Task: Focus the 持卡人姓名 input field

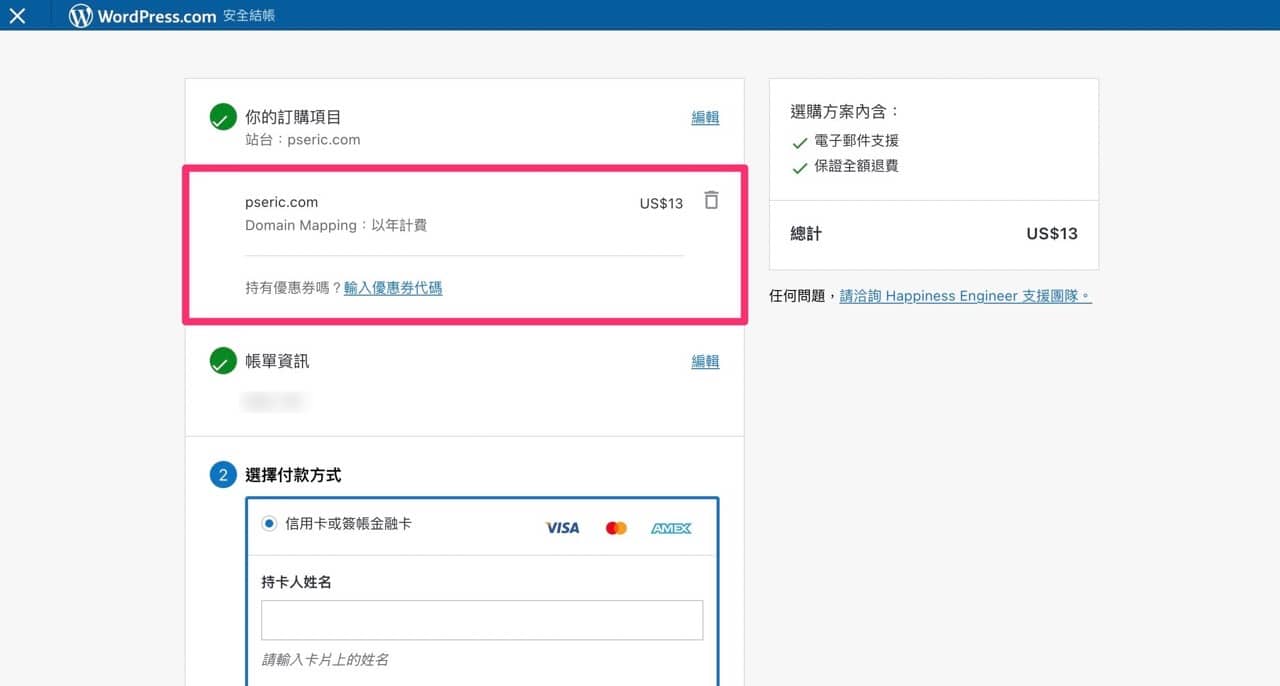Action: point(482,620)
